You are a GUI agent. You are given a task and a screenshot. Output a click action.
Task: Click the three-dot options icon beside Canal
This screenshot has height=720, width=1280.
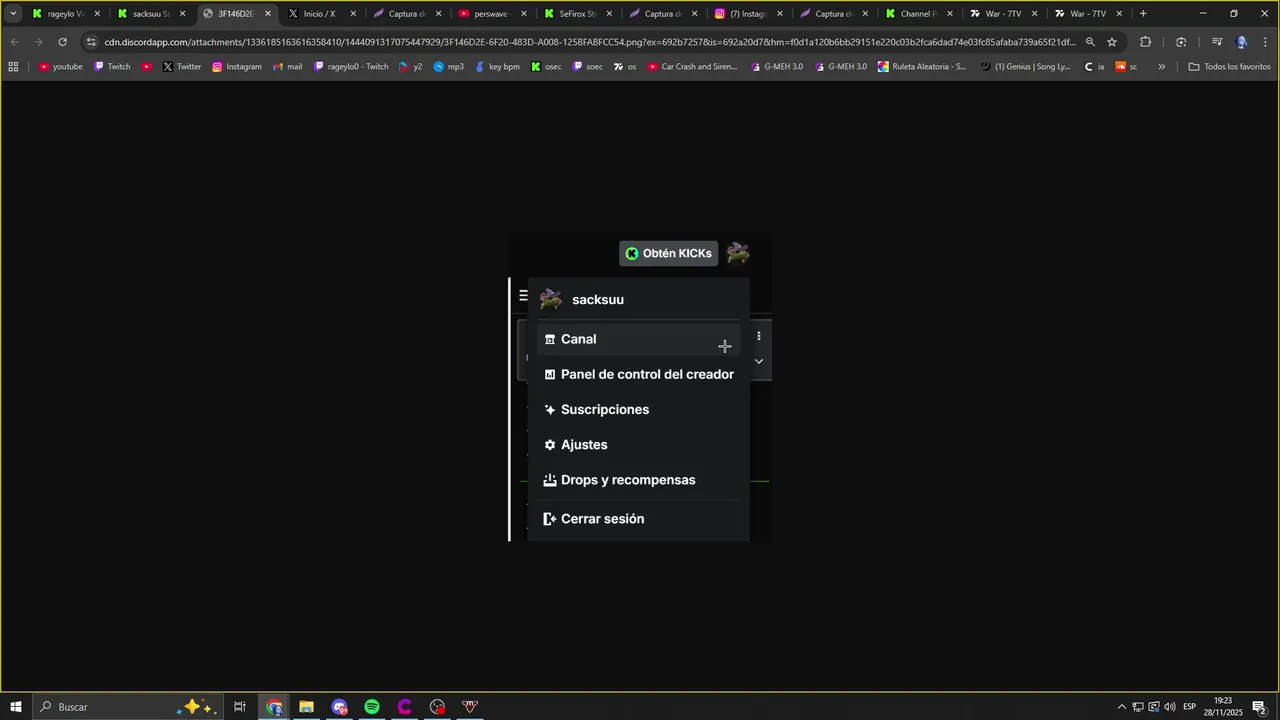point(759,336)
